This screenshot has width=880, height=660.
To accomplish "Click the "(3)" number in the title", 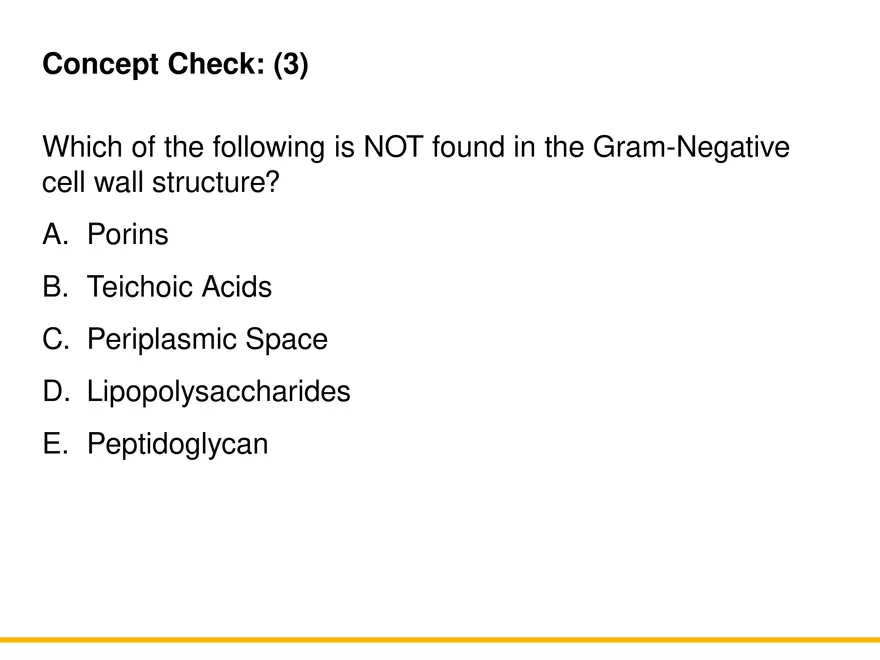I will click(291, 65).
